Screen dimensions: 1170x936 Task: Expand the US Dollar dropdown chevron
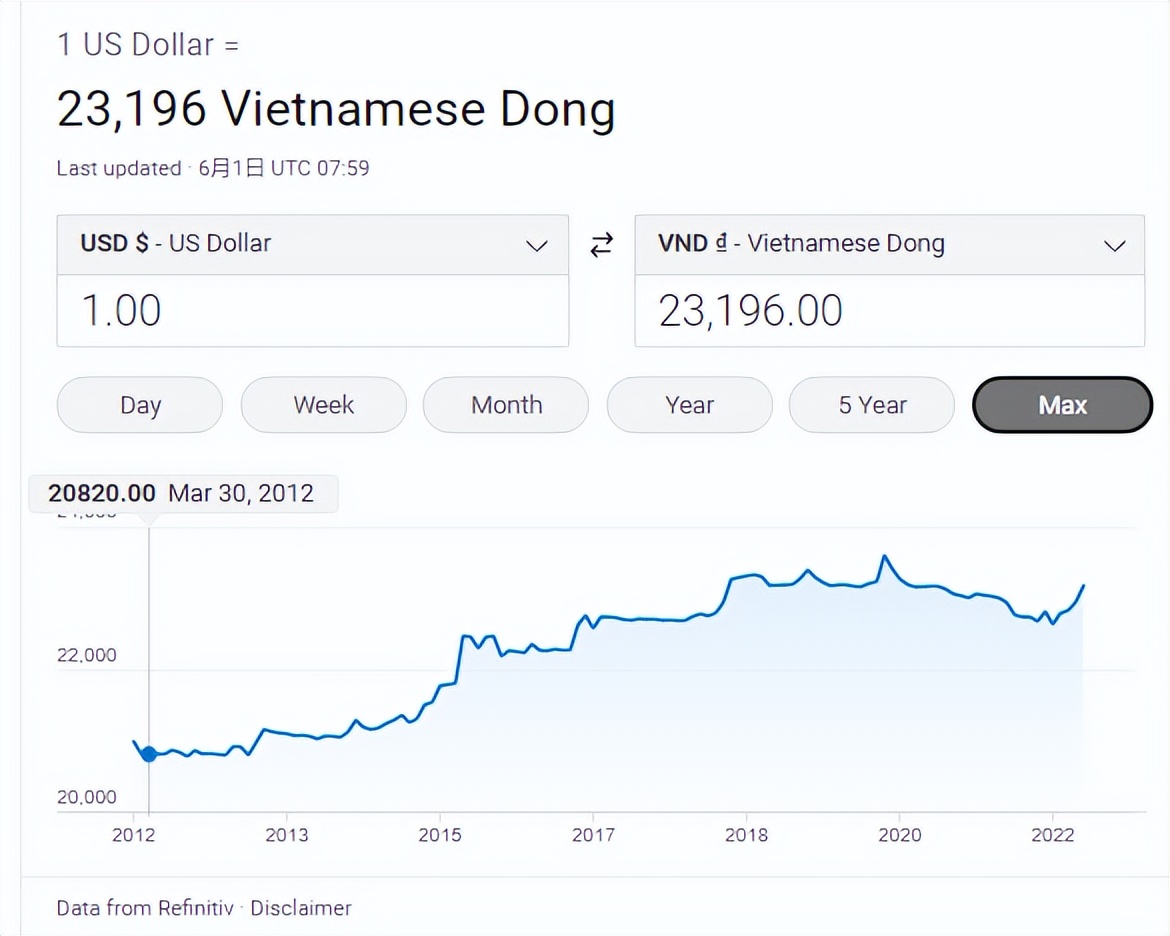537,246
